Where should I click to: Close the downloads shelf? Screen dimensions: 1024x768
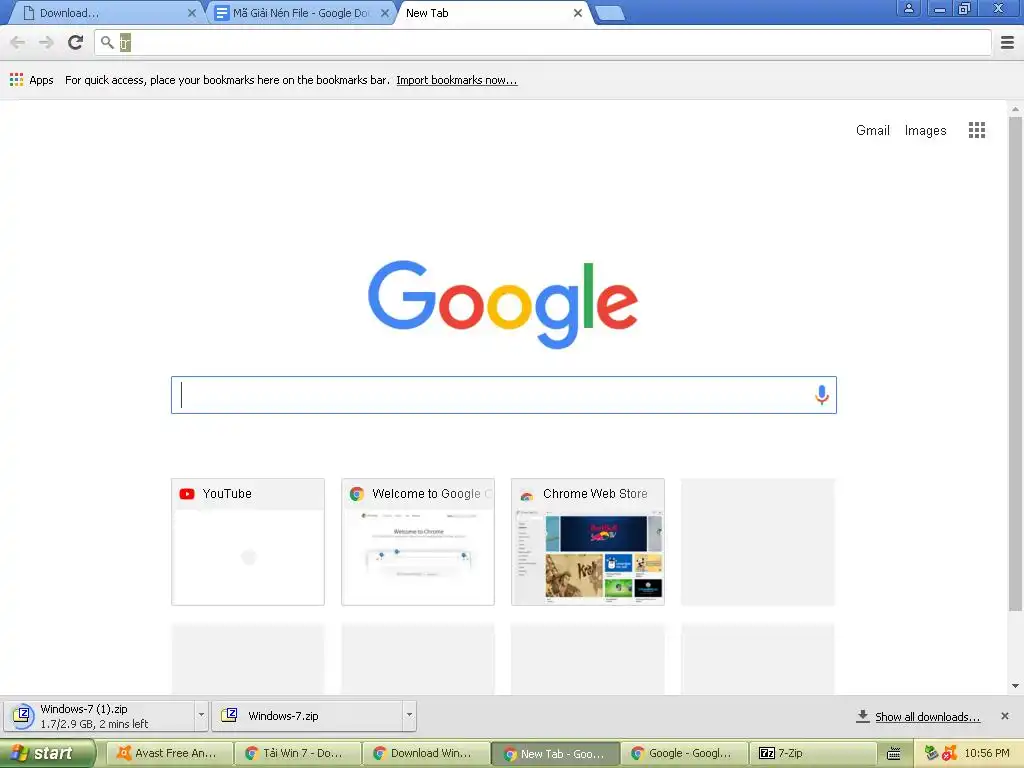coord(1004,716)
